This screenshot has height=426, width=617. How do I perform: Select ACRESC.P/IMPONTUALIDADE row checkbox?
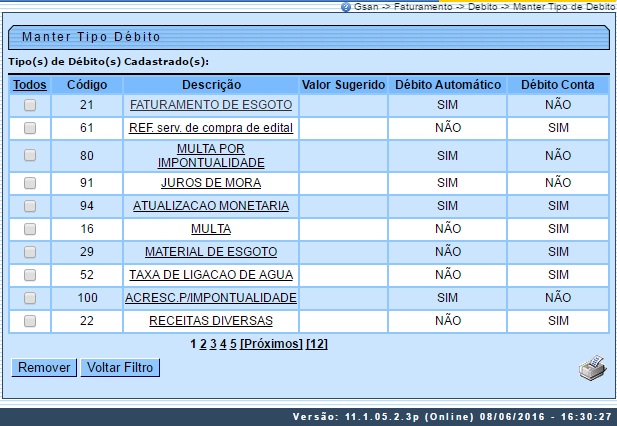pos(30,298)
